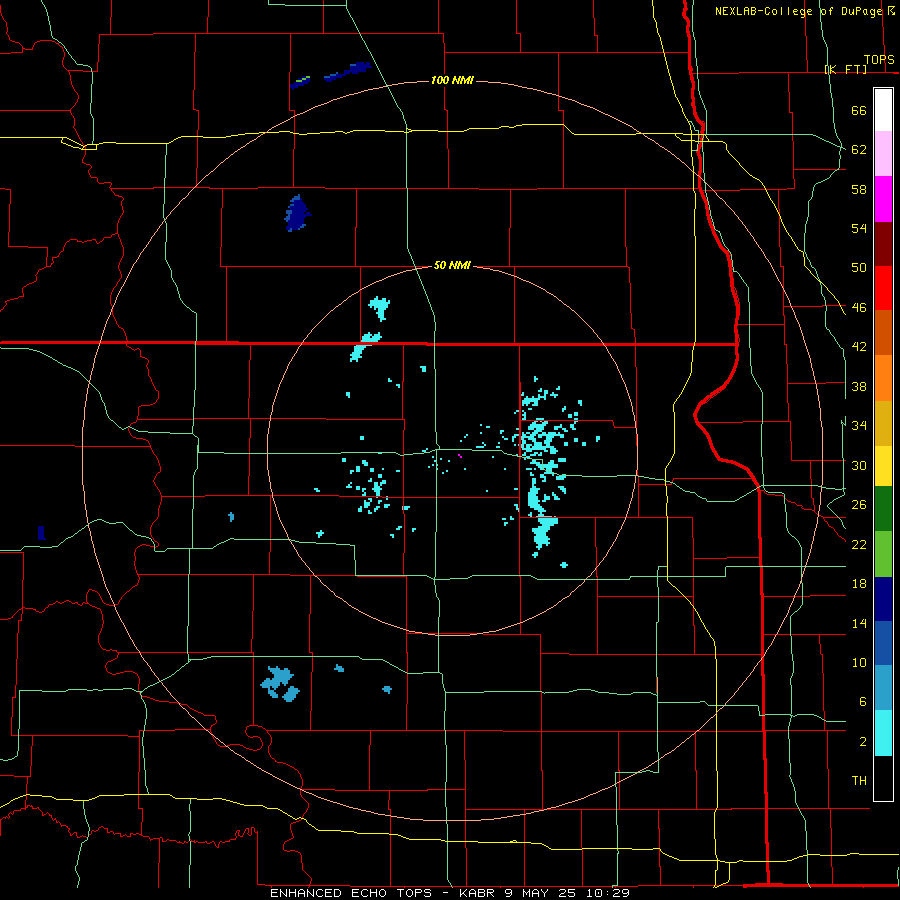Screen dimensions: 900x900
Task: Click the cyan legend swatch
Action: click(x=883, y=734)
